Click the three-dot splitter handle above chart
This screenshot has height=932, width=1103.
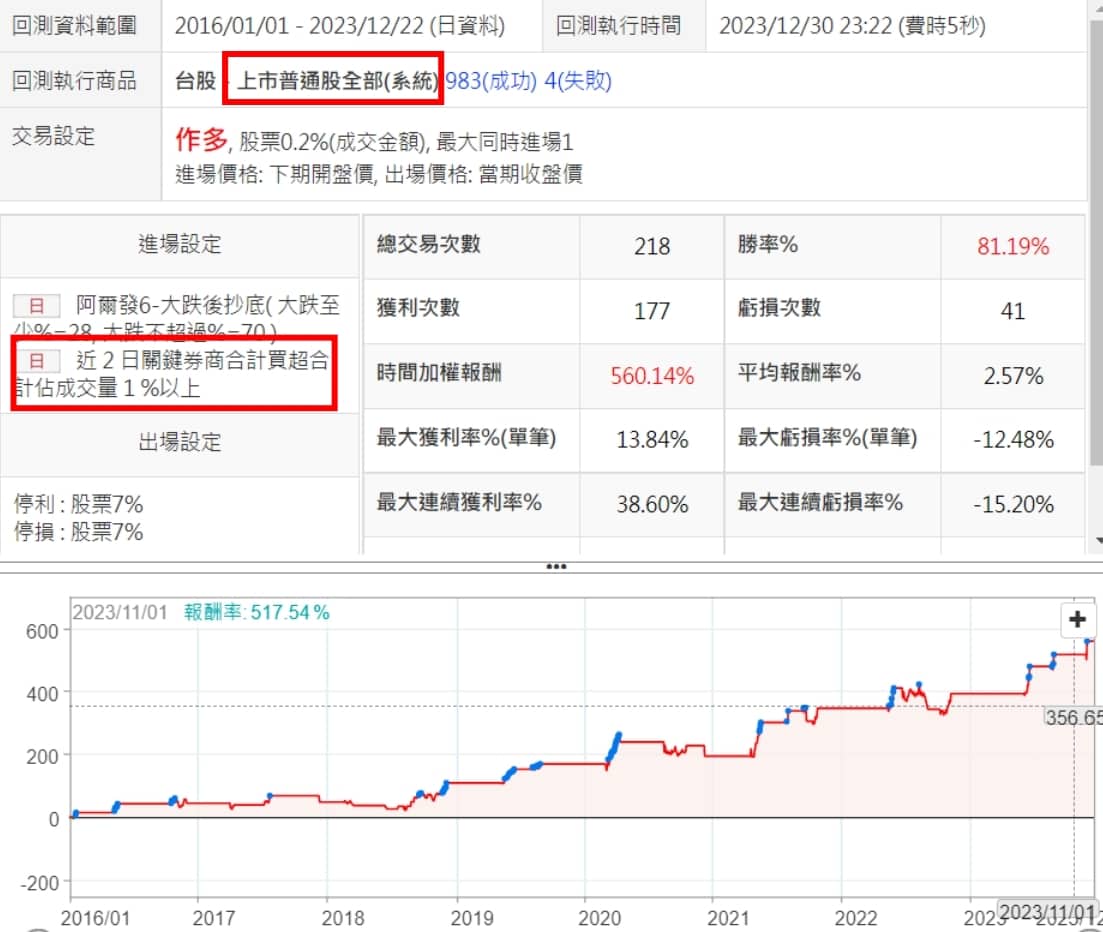(556, 566)
